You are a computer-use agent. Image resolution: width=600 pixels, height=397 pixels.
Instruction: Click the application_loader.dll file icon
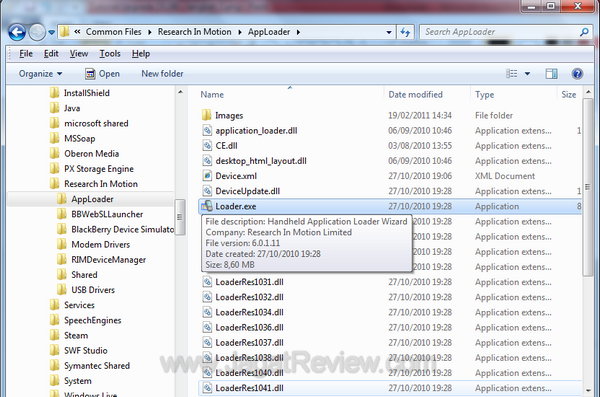pyautogui.click(x=207, y=131)
